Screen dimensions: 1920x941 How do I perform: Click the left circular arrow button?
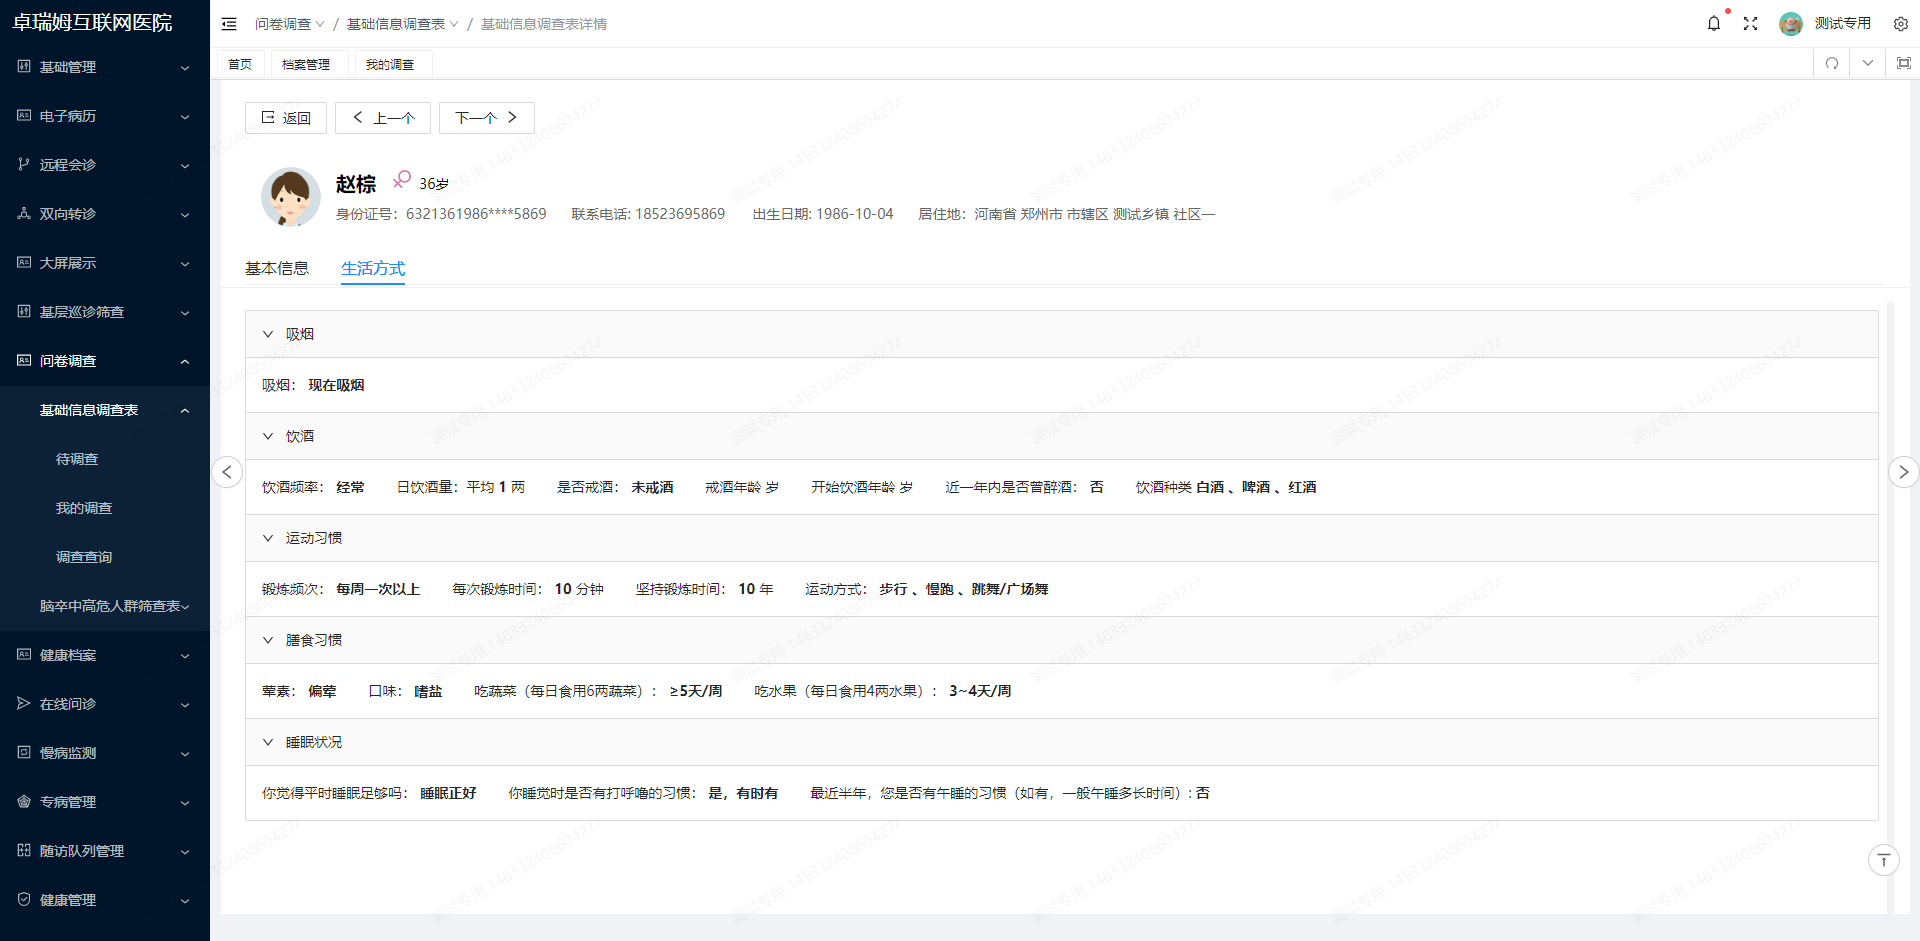227,472
